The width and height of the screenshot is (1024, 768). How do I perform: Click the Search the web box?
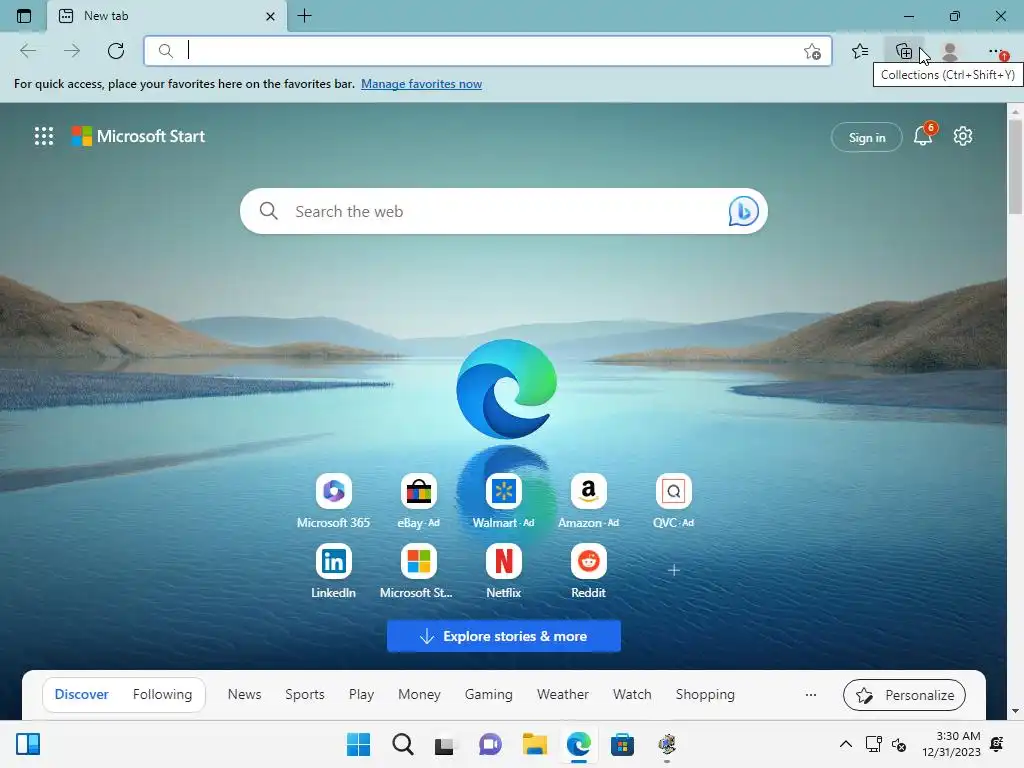tap(503, 211)
